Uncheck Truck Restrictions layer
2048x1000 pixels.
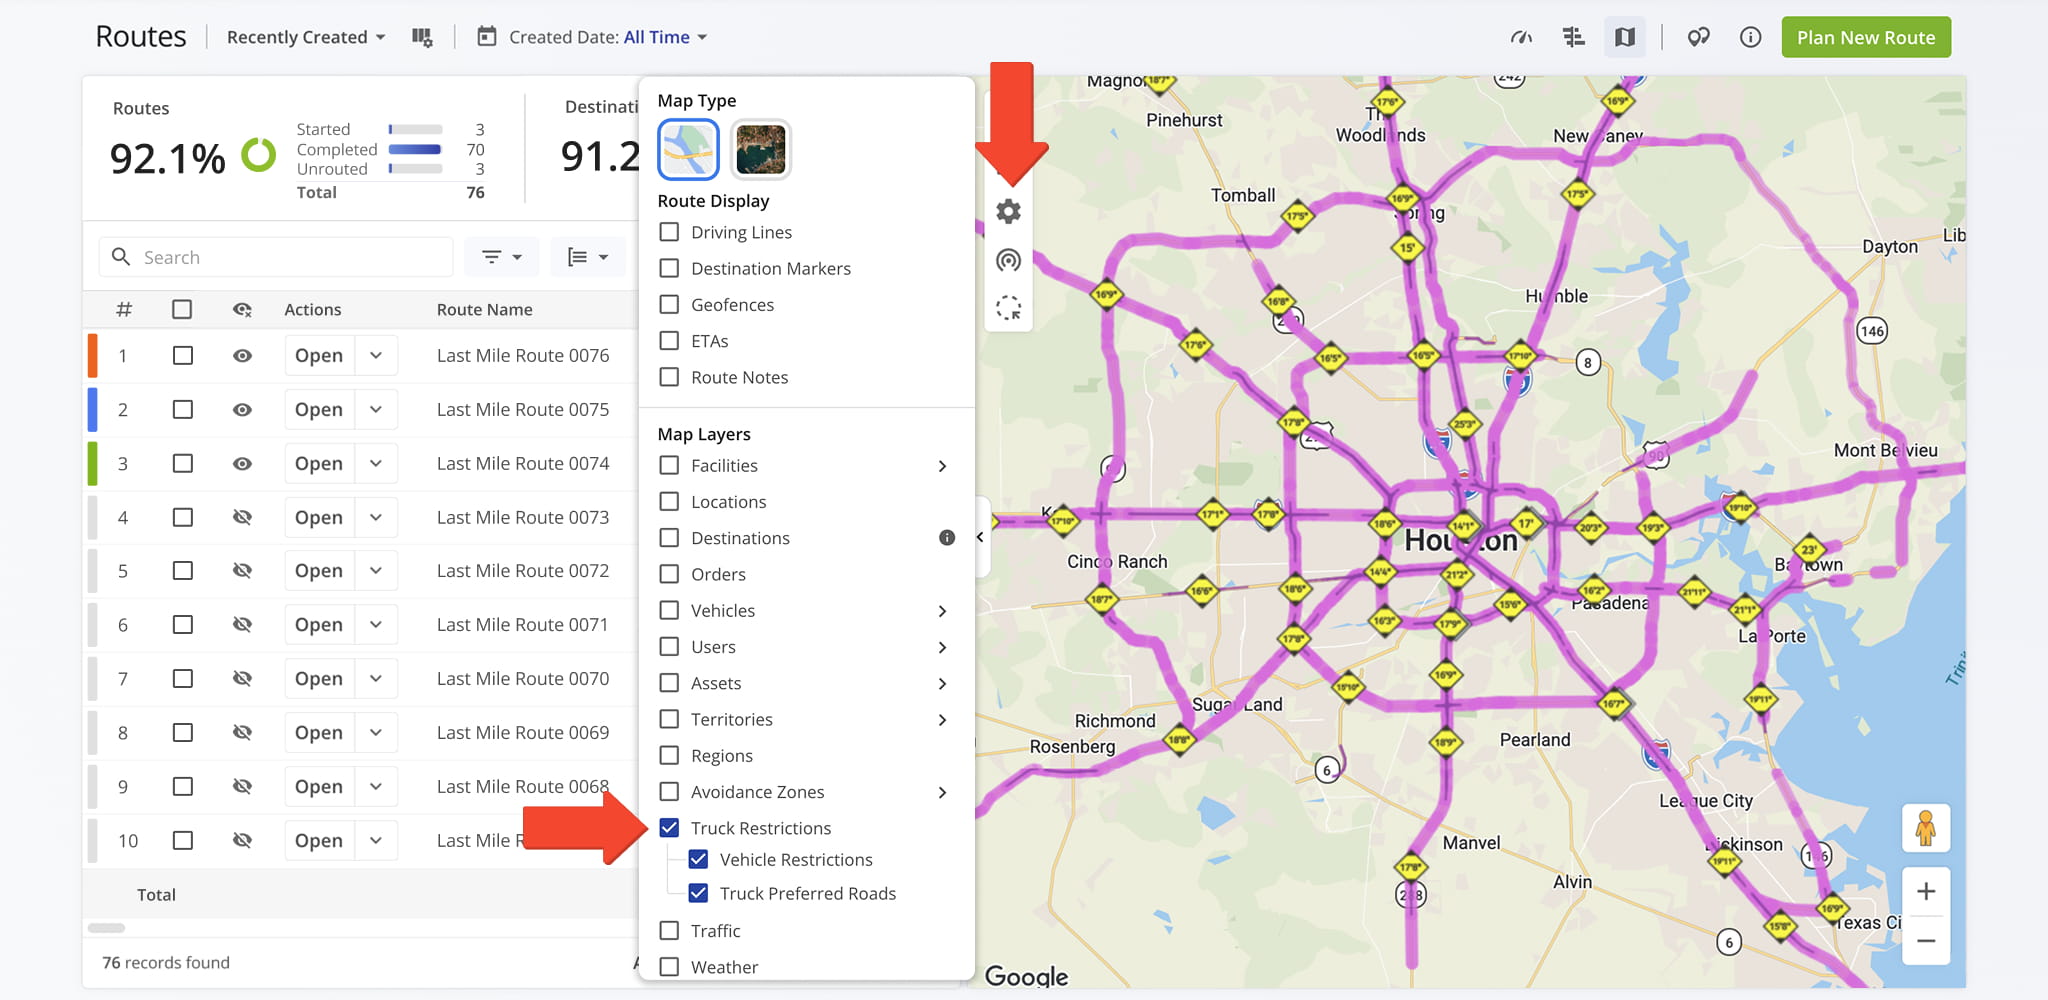(x=669, y=828)
